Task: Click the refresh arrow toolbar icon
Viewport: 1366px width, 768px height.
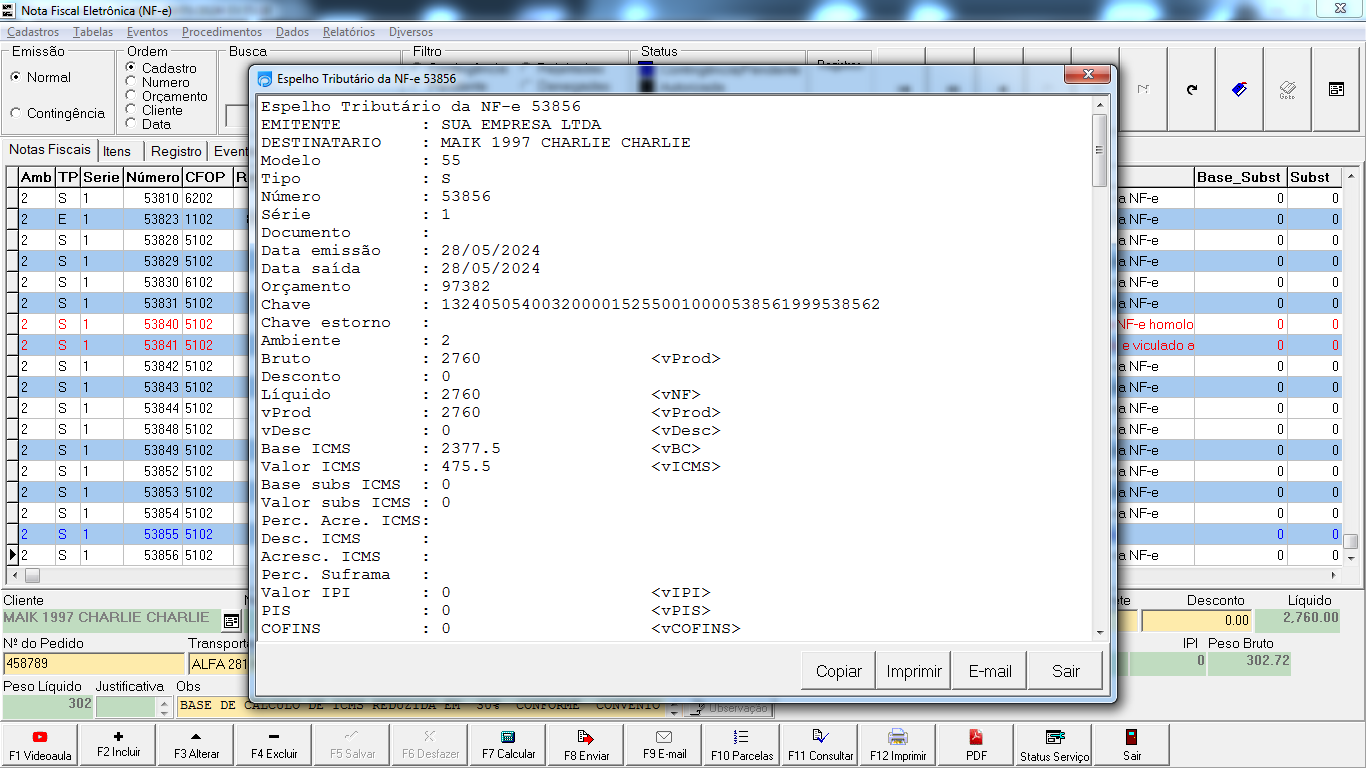Action: point(1192,90)
